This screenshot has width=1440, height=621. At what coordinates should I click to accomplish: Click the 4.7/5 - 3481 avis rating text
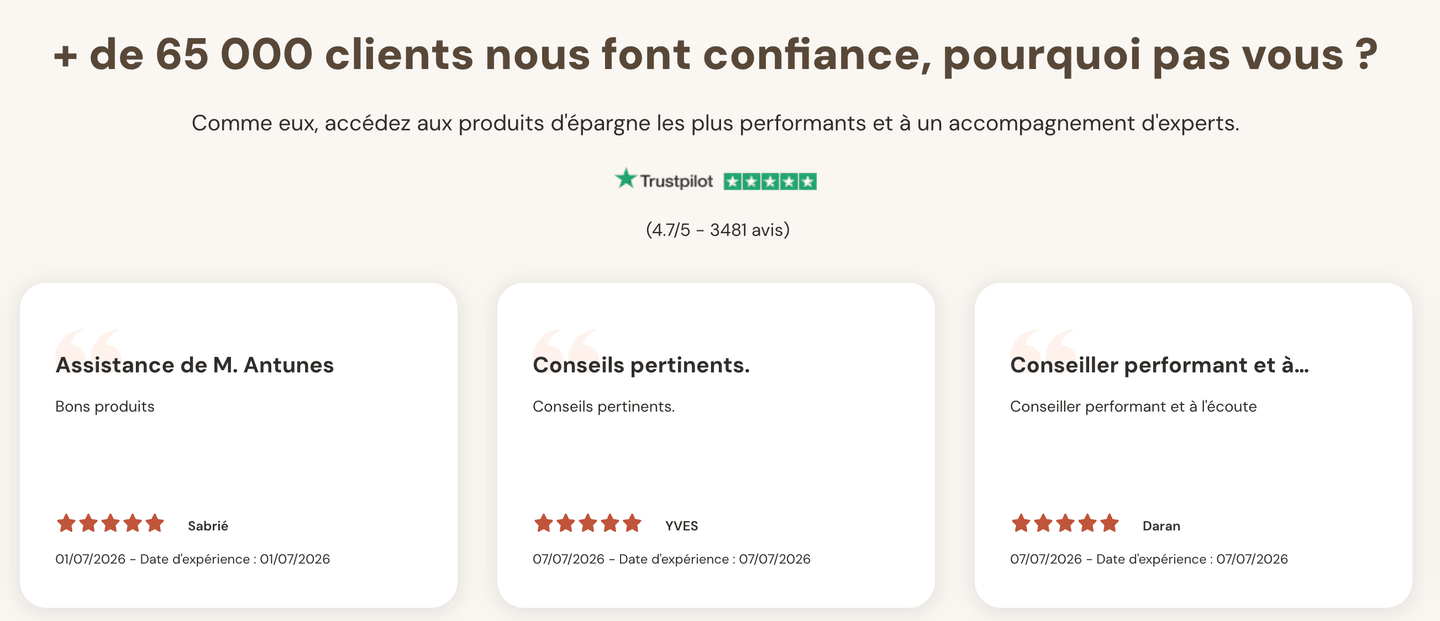[x=718, y=230]
